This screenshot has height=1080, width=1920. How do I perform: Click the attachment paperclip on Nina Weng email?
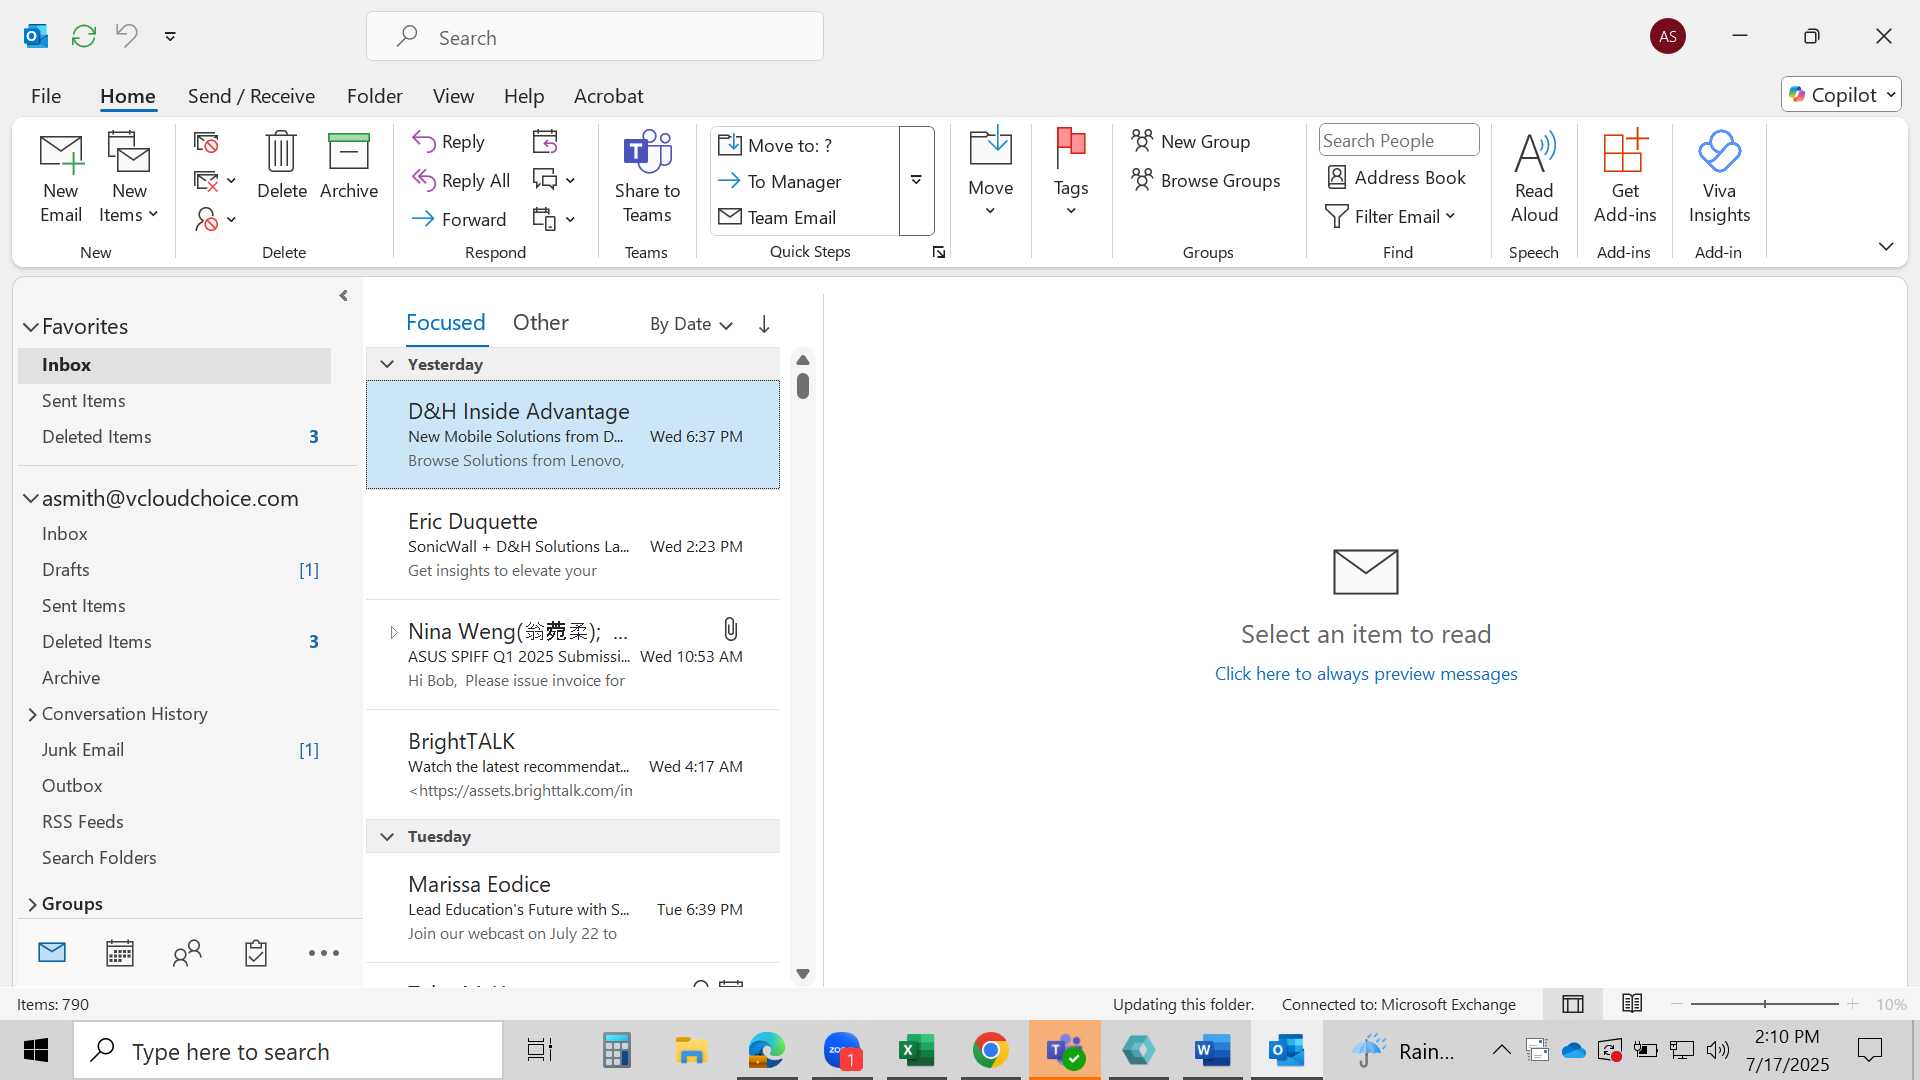[730, 629]
